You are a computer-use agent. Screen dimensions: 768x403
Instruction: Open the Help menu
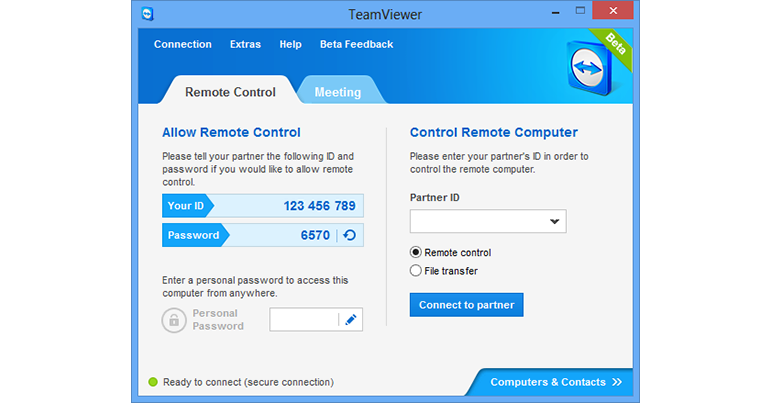[x=290, y=44]
